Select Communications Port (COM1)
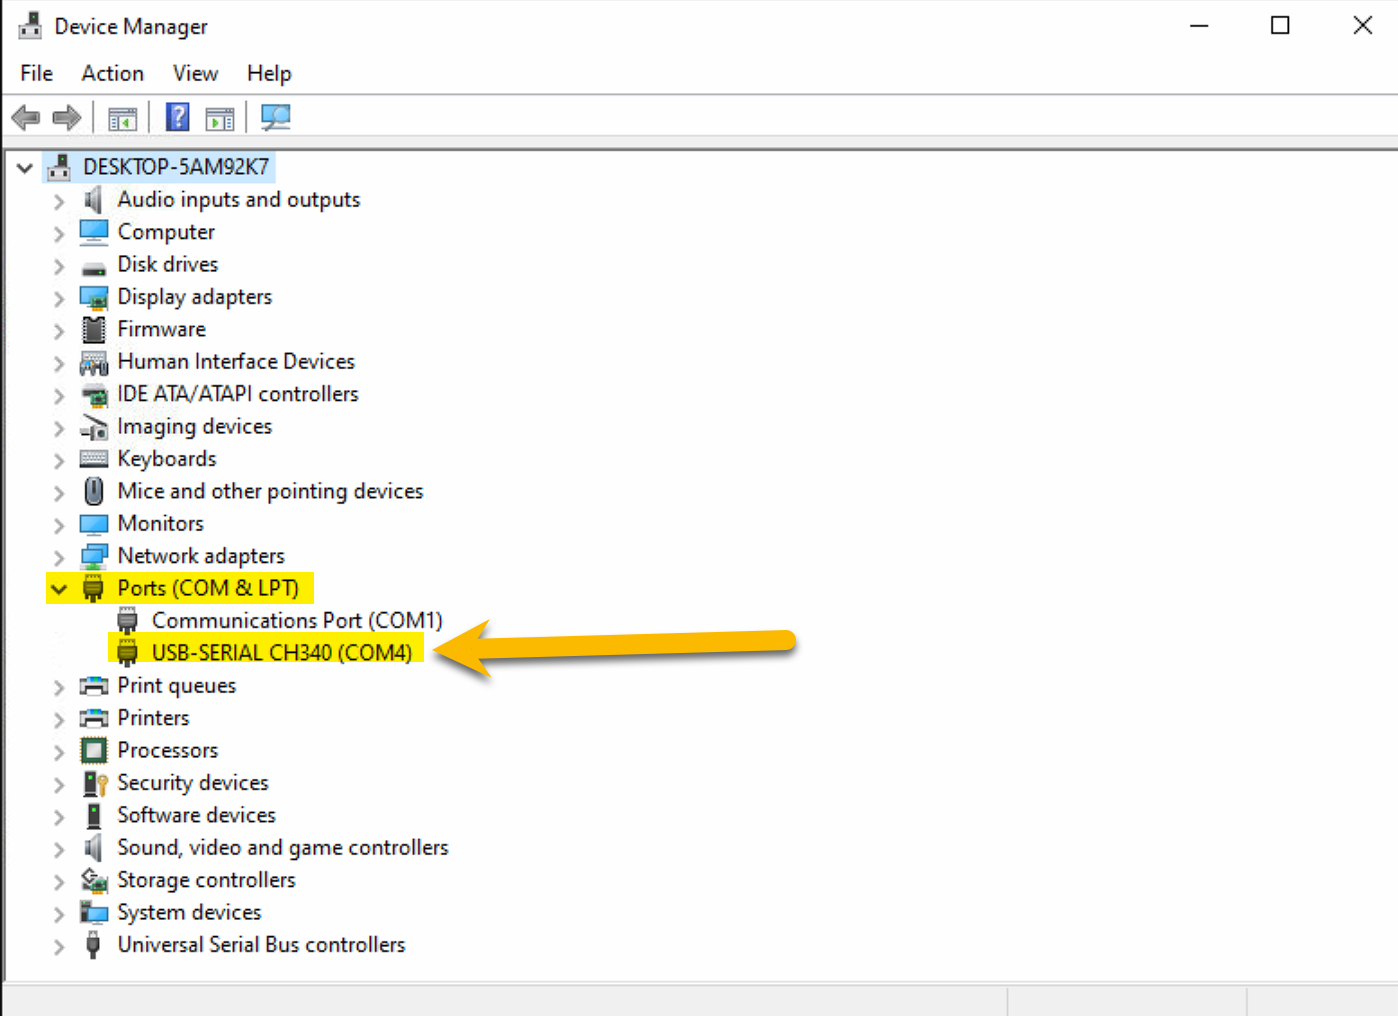1398x1016 pixels. [x=296, y=620]
